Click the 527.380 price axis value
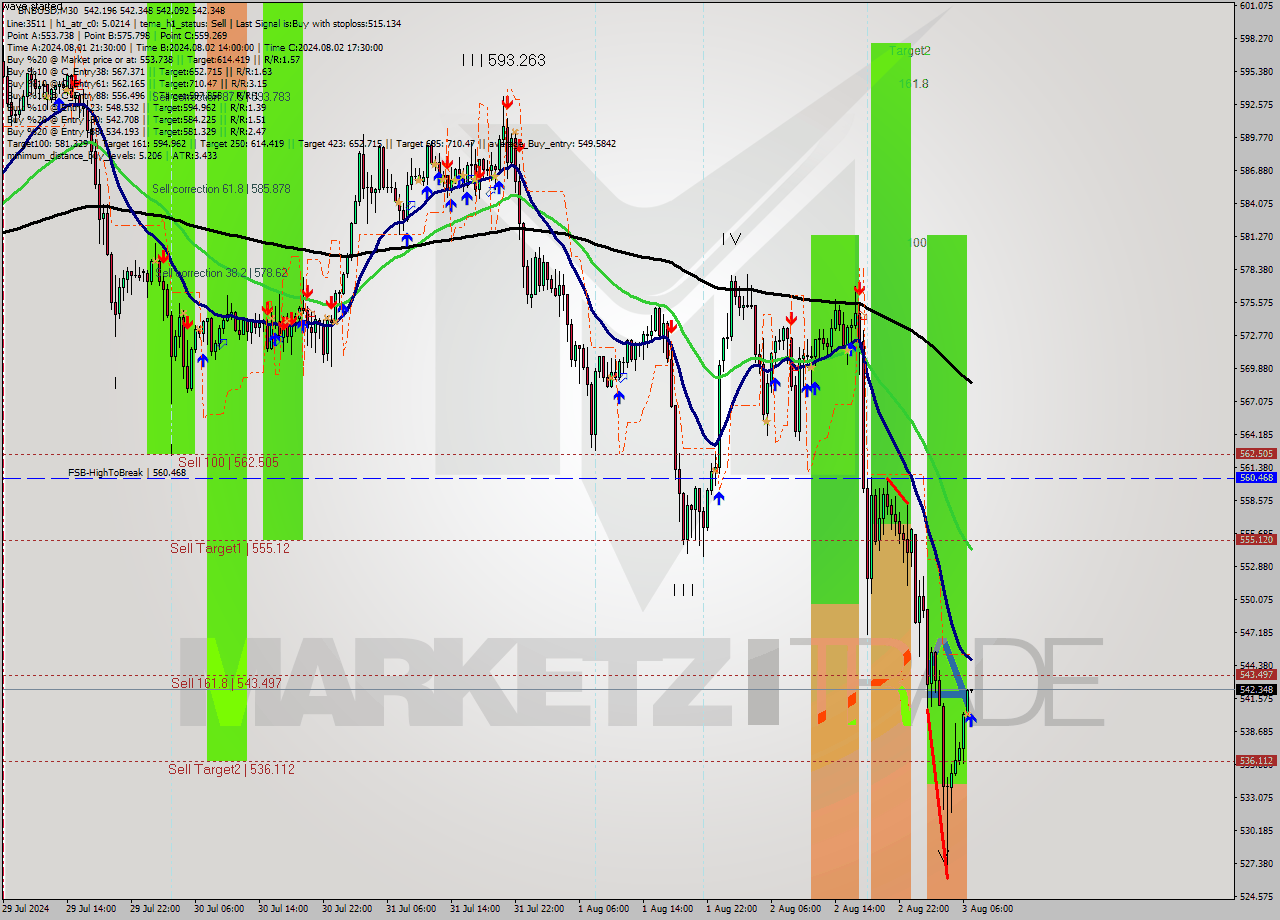Viewport: 1280px width, 920px height. point(1256,863)
